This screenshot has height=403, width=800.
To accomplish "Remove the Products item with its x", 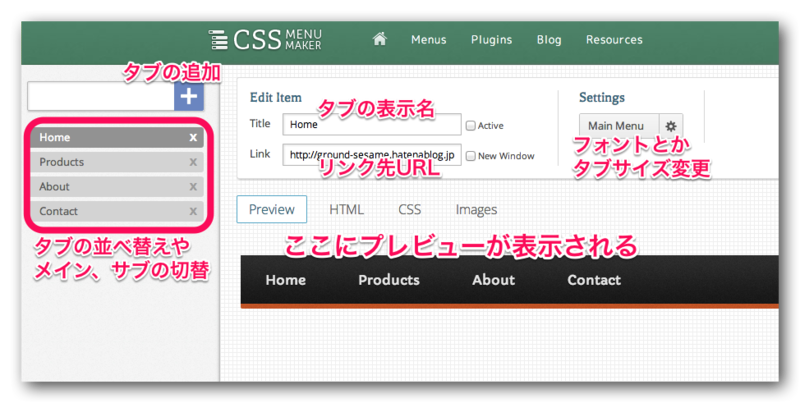I will 193,162.
